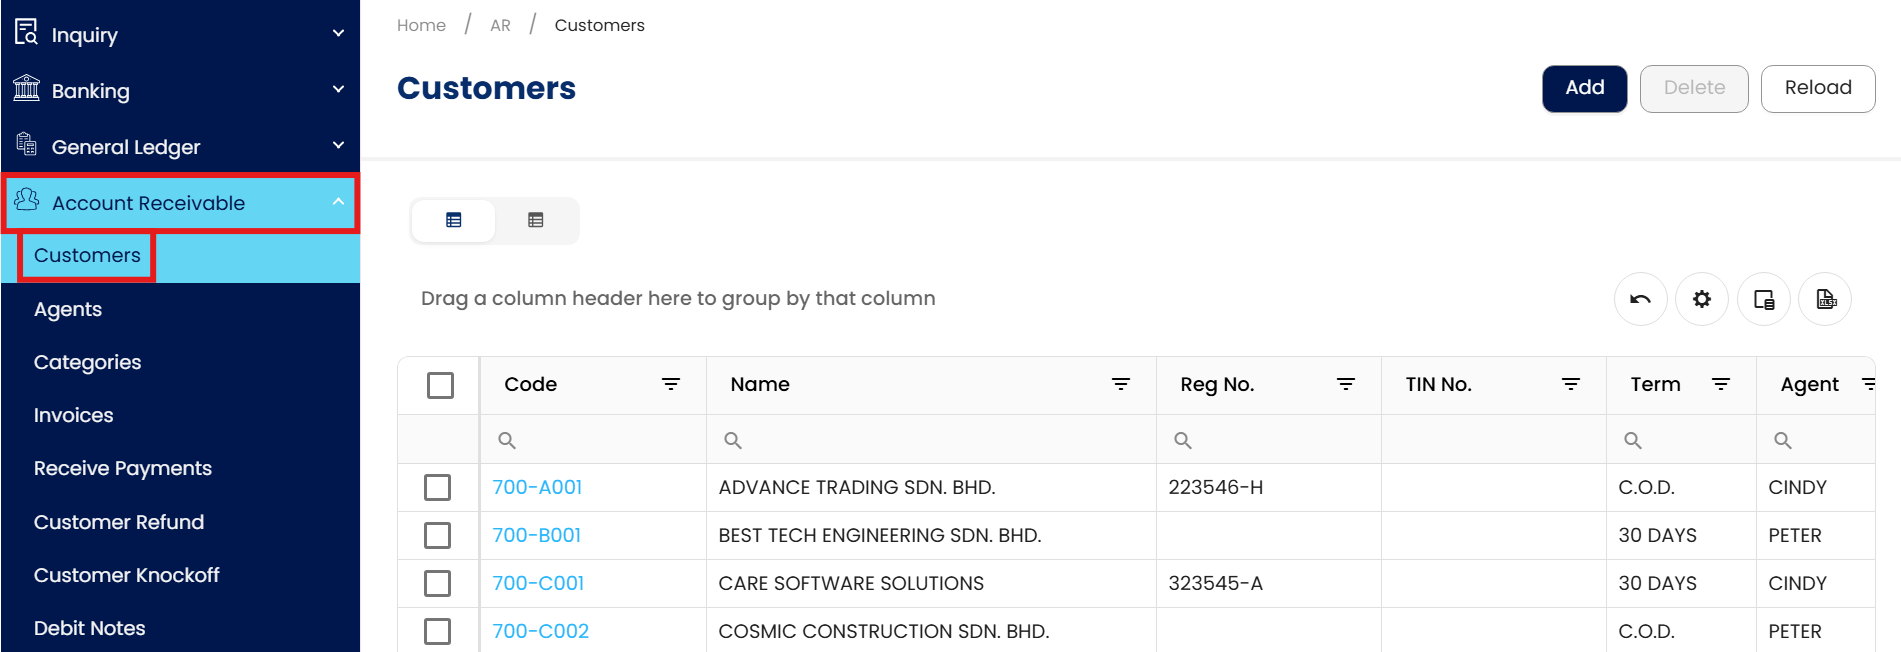
Task: Click the column chooser icon
Action: pos(1764,299)
